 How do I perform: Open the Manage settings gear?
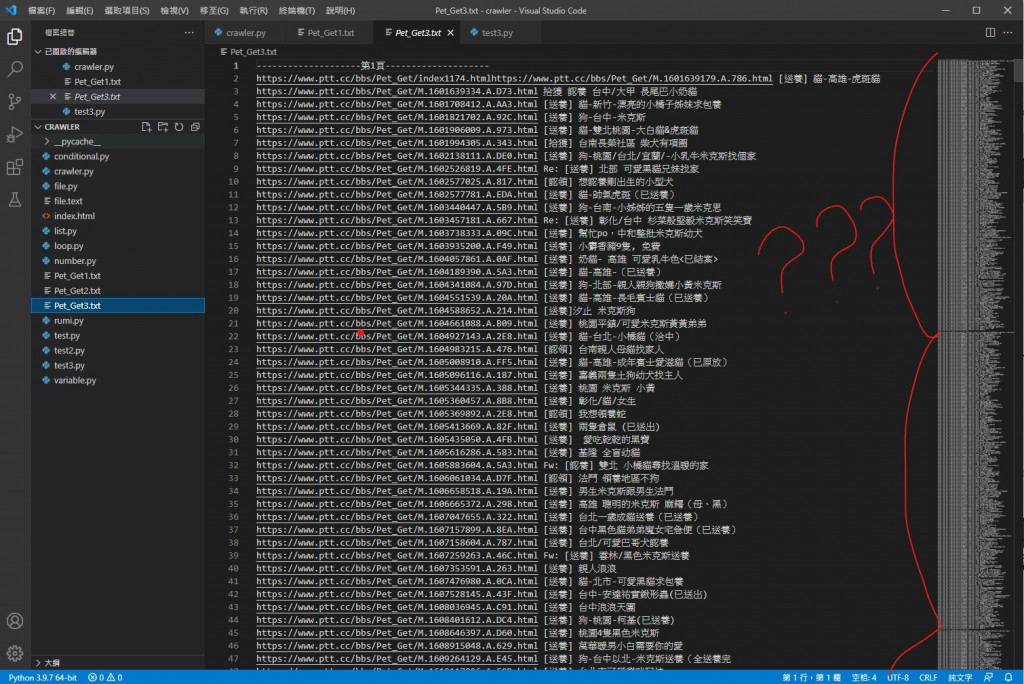click(14, 653)
